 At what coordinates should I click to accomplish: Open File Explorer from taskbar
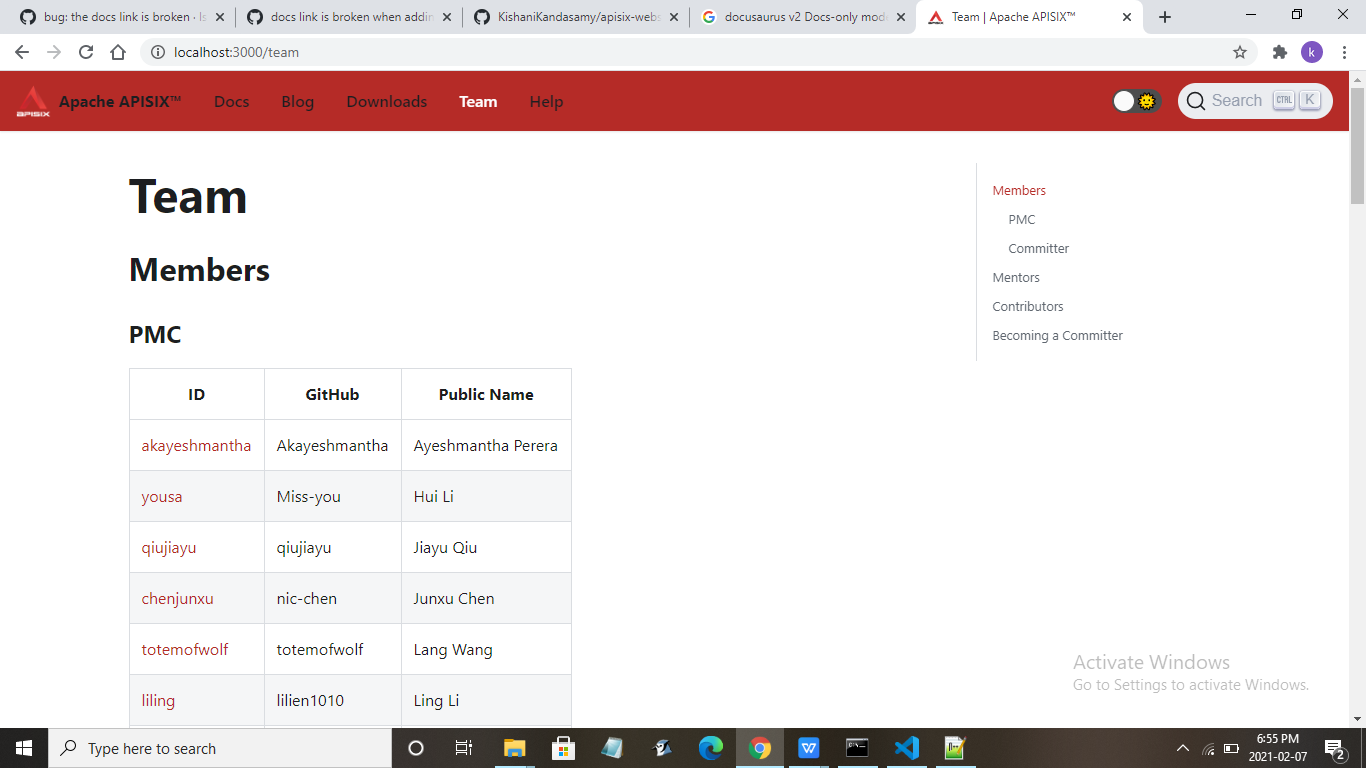514,748
